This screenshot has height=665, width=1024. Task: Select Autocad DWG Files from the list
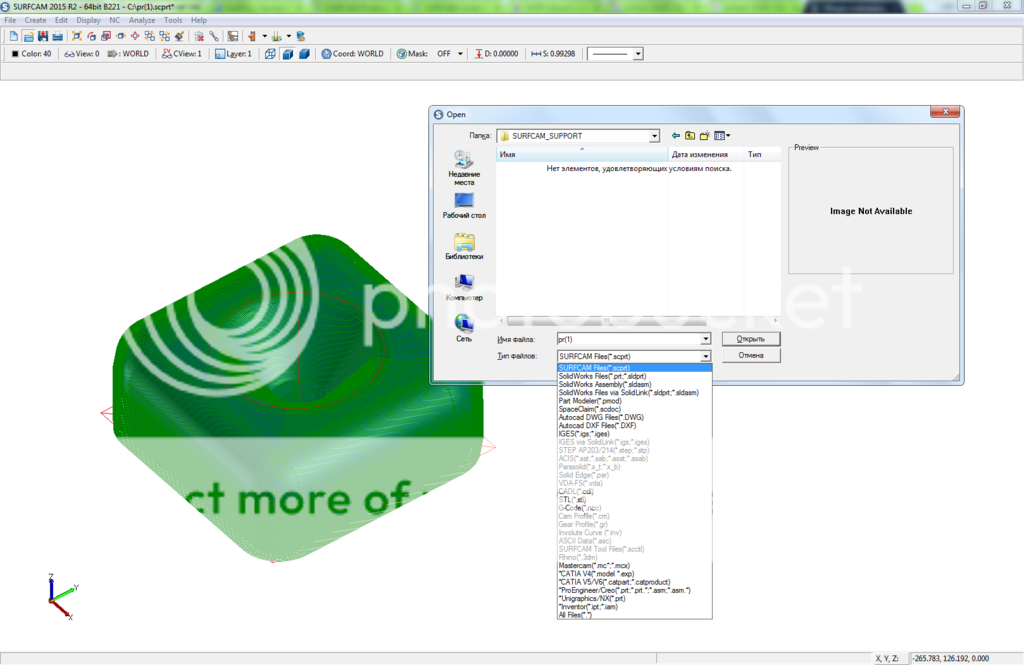click(x=601, y=417)
